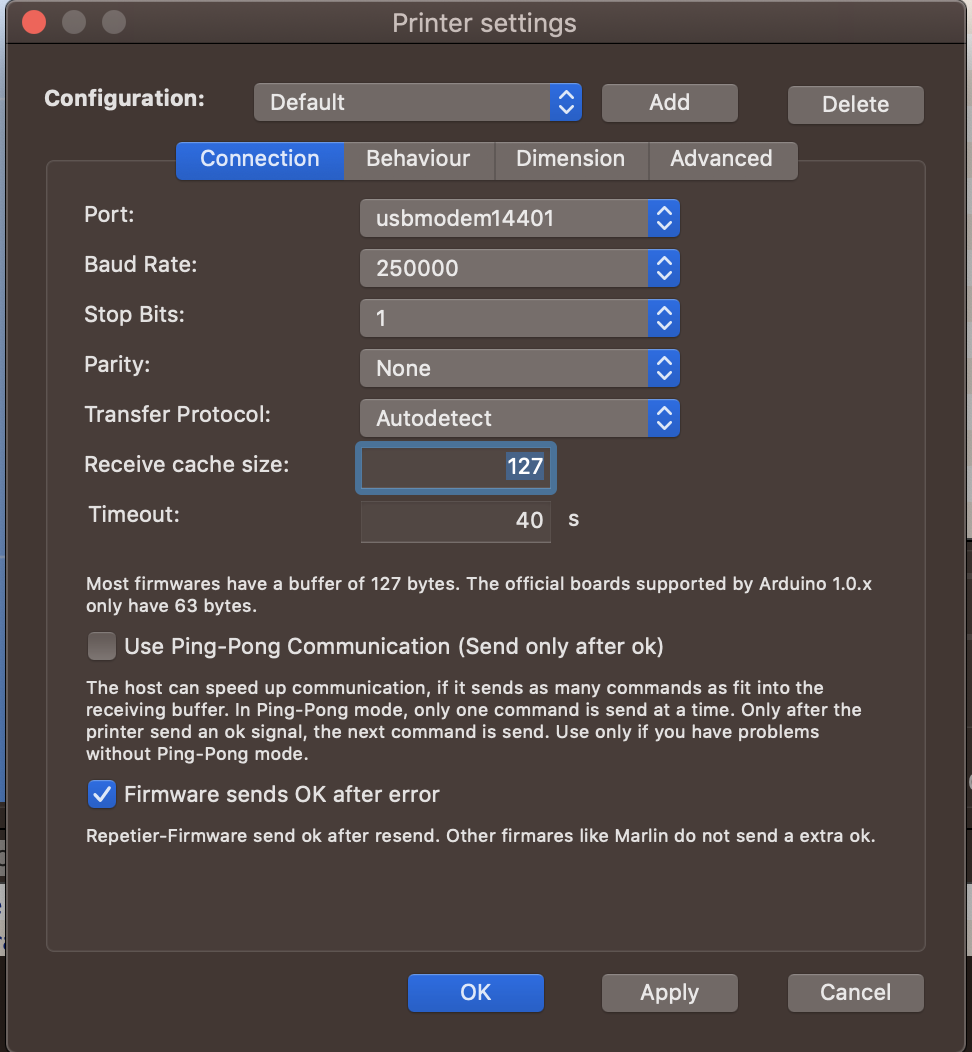Open the Parity dropdown showing None
Viewport: 972px width, 1052px height.
pos(520,368)
